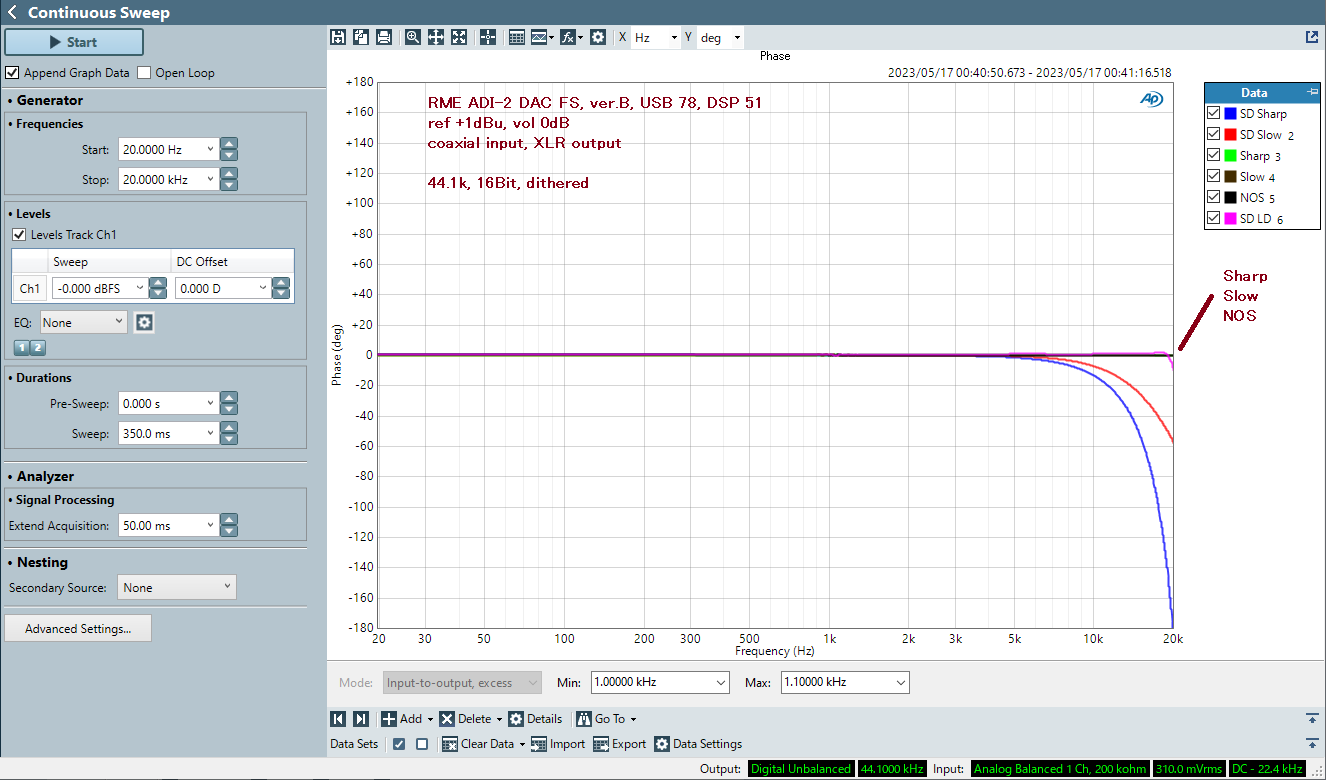Viewport: 1326px width, 780px height.
Task: Uncheck NOS trace in legend
Action: [1214, 198]
